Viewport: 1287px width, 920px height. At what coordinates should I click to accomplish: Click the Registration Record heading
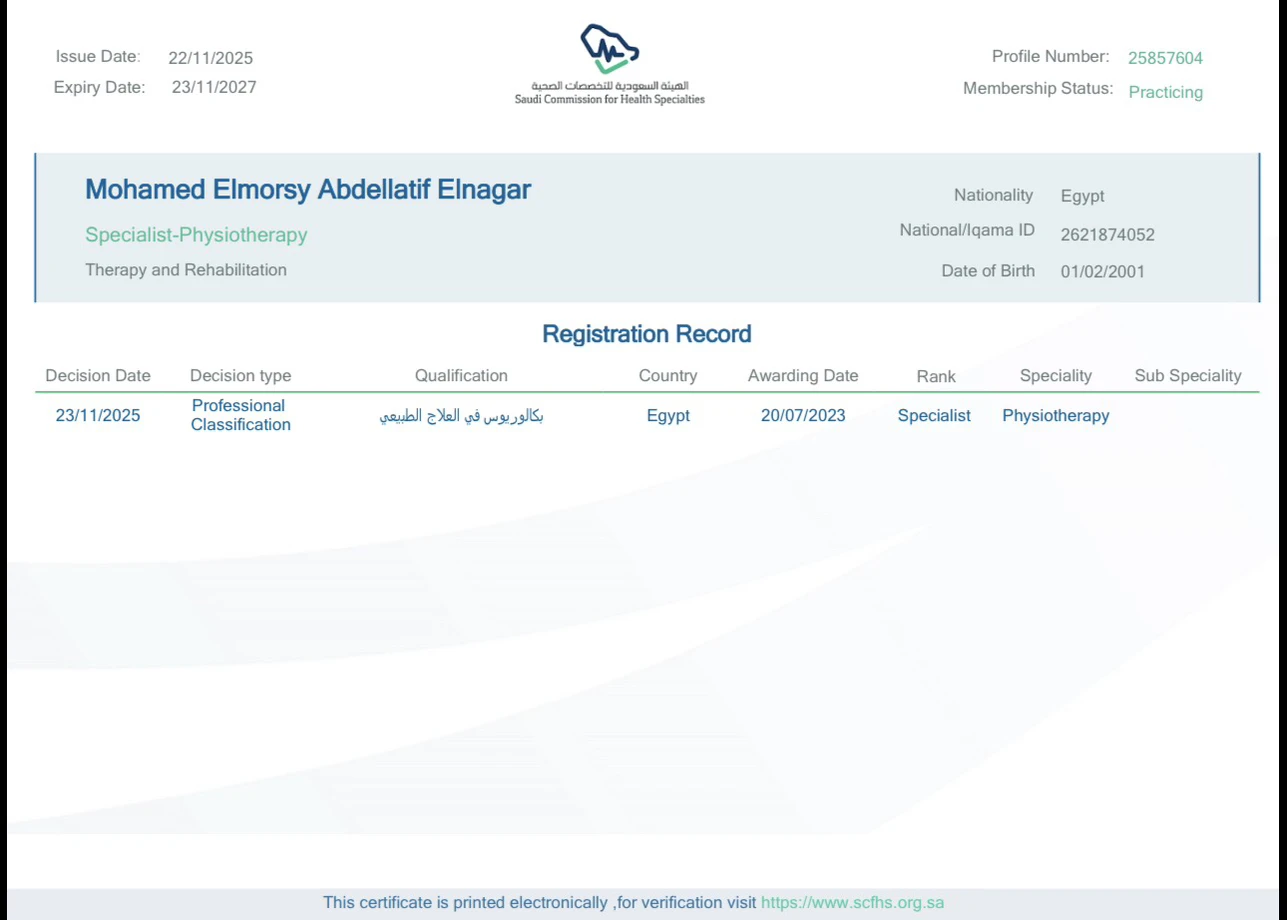[x=646, y=334]
